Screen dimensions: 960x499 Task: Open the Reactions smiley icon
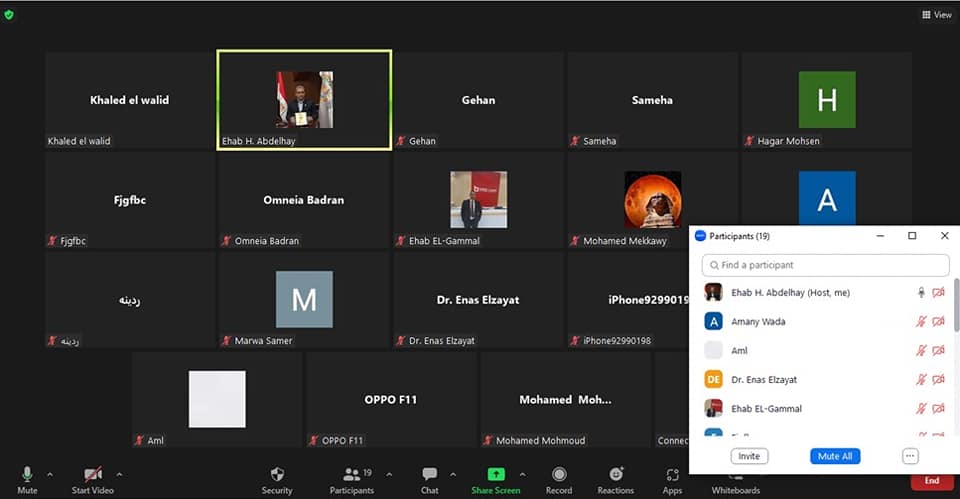(x=616, y=474)
